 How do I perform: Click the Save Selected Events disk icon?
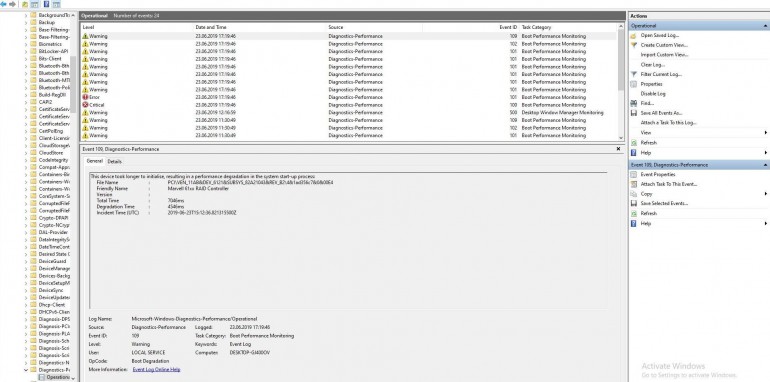[633, 203]
